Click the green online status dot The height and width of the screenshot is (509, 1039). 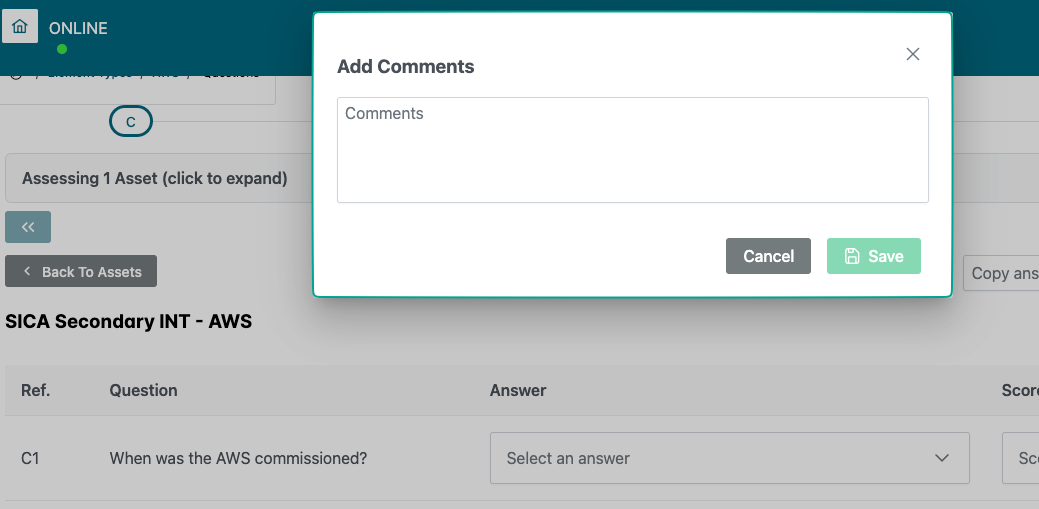62,49
